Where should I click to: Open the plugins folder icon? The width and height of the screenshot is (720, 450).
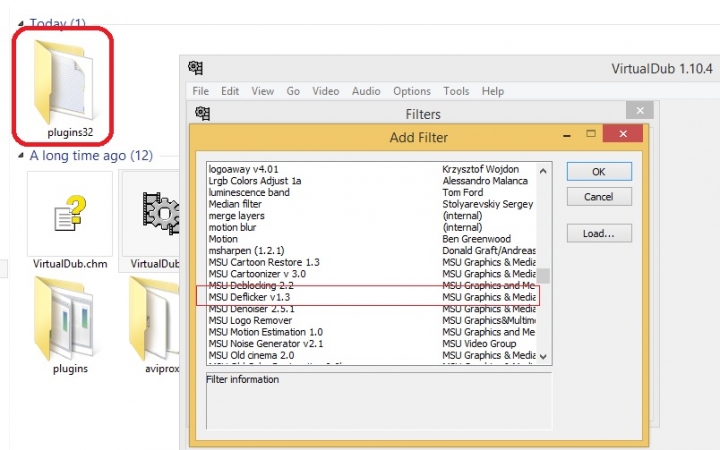tap(64, 318)
